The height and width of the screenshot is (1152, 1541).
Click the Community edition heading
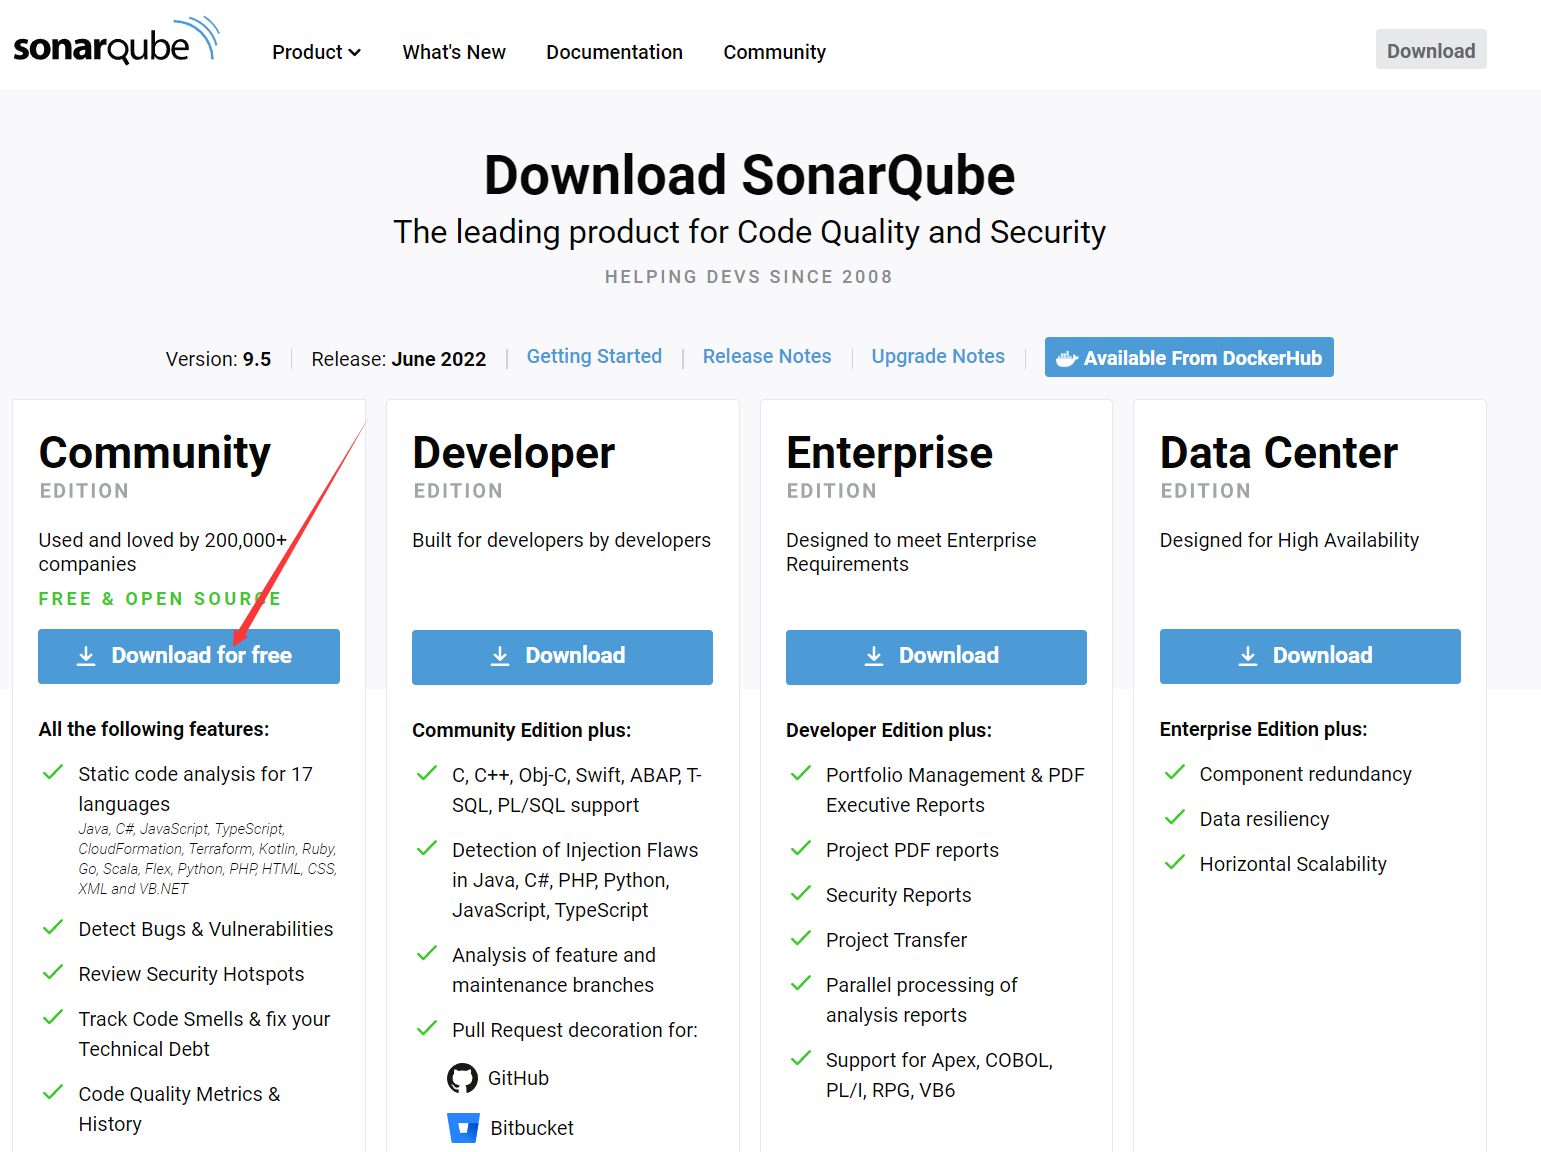(x=155, y=453)
